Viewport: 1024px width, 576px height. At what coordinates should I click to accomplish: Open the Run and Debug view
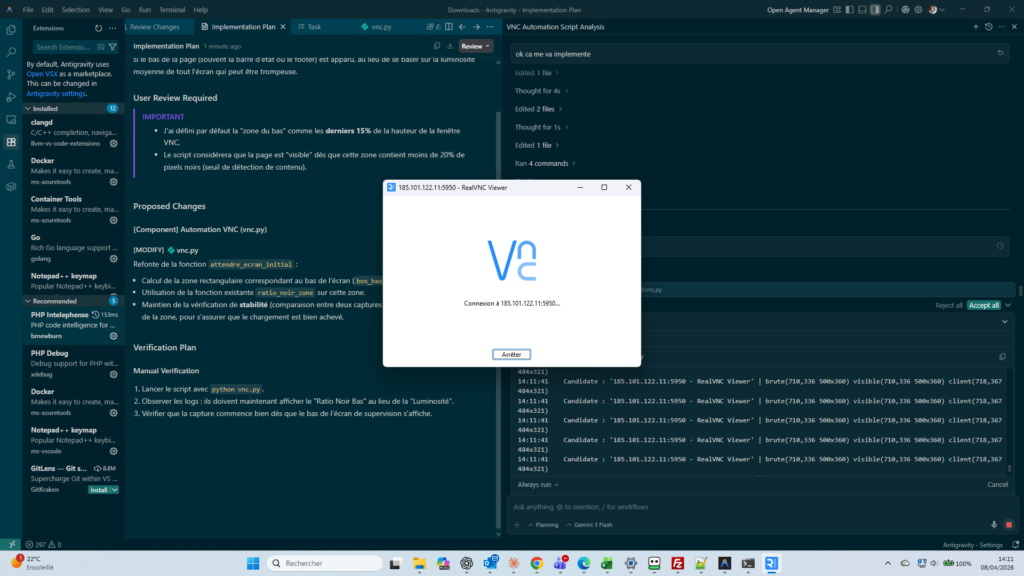point(10,97)
